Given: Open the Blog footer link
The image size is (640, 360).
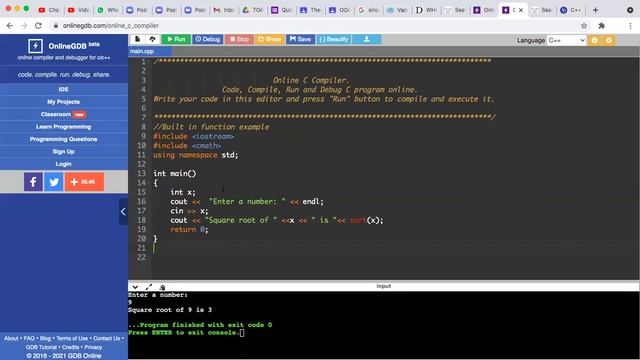Looking at the screenshot, I should tap(45, 338).
